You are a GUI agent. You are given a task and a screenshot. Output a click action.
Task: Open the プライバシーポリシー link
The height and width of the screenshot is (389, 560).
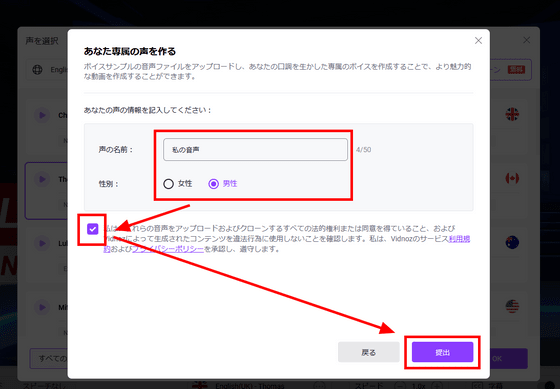coord(168,249)
